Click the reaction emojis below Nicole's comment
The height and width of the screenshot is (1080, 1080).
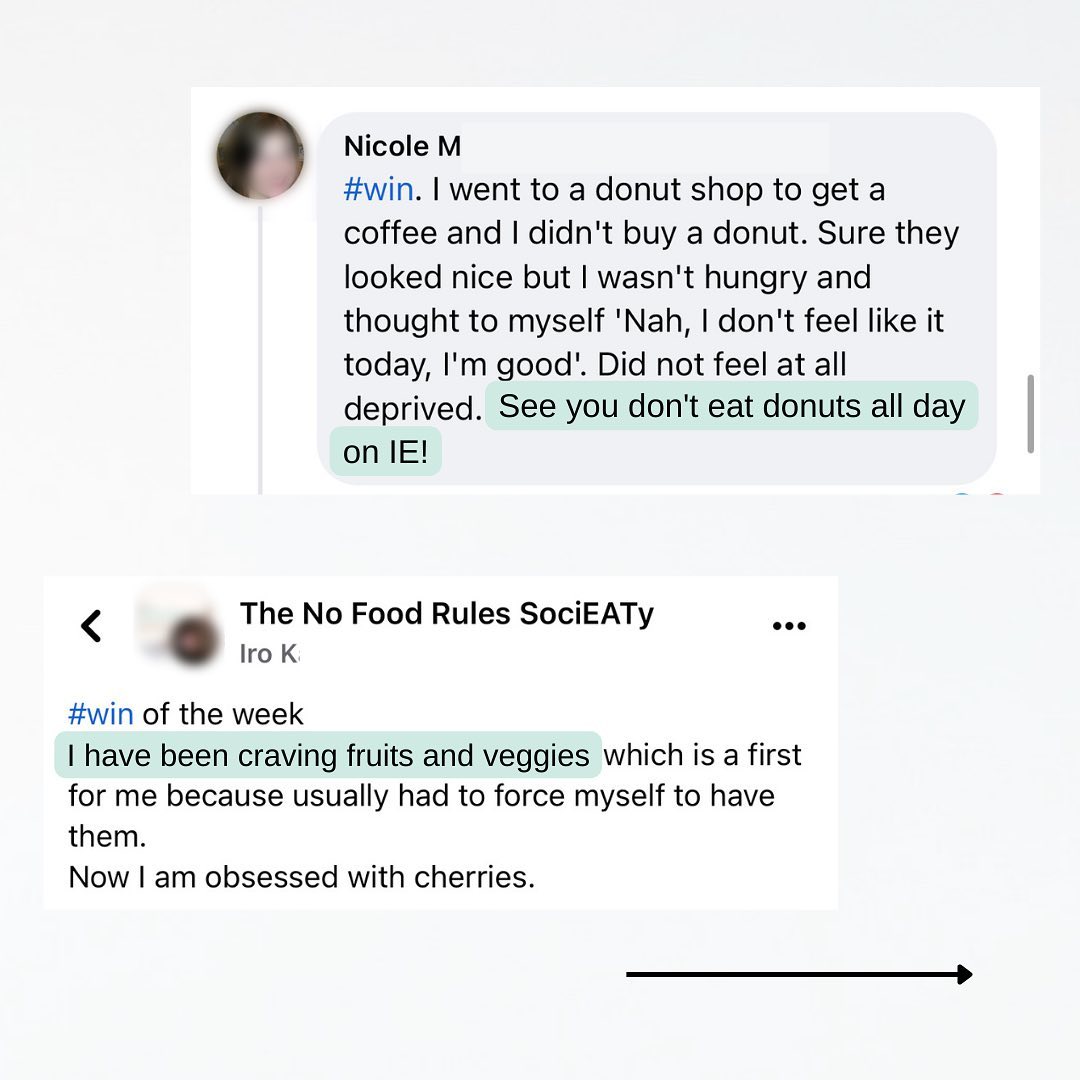(978, 494)
